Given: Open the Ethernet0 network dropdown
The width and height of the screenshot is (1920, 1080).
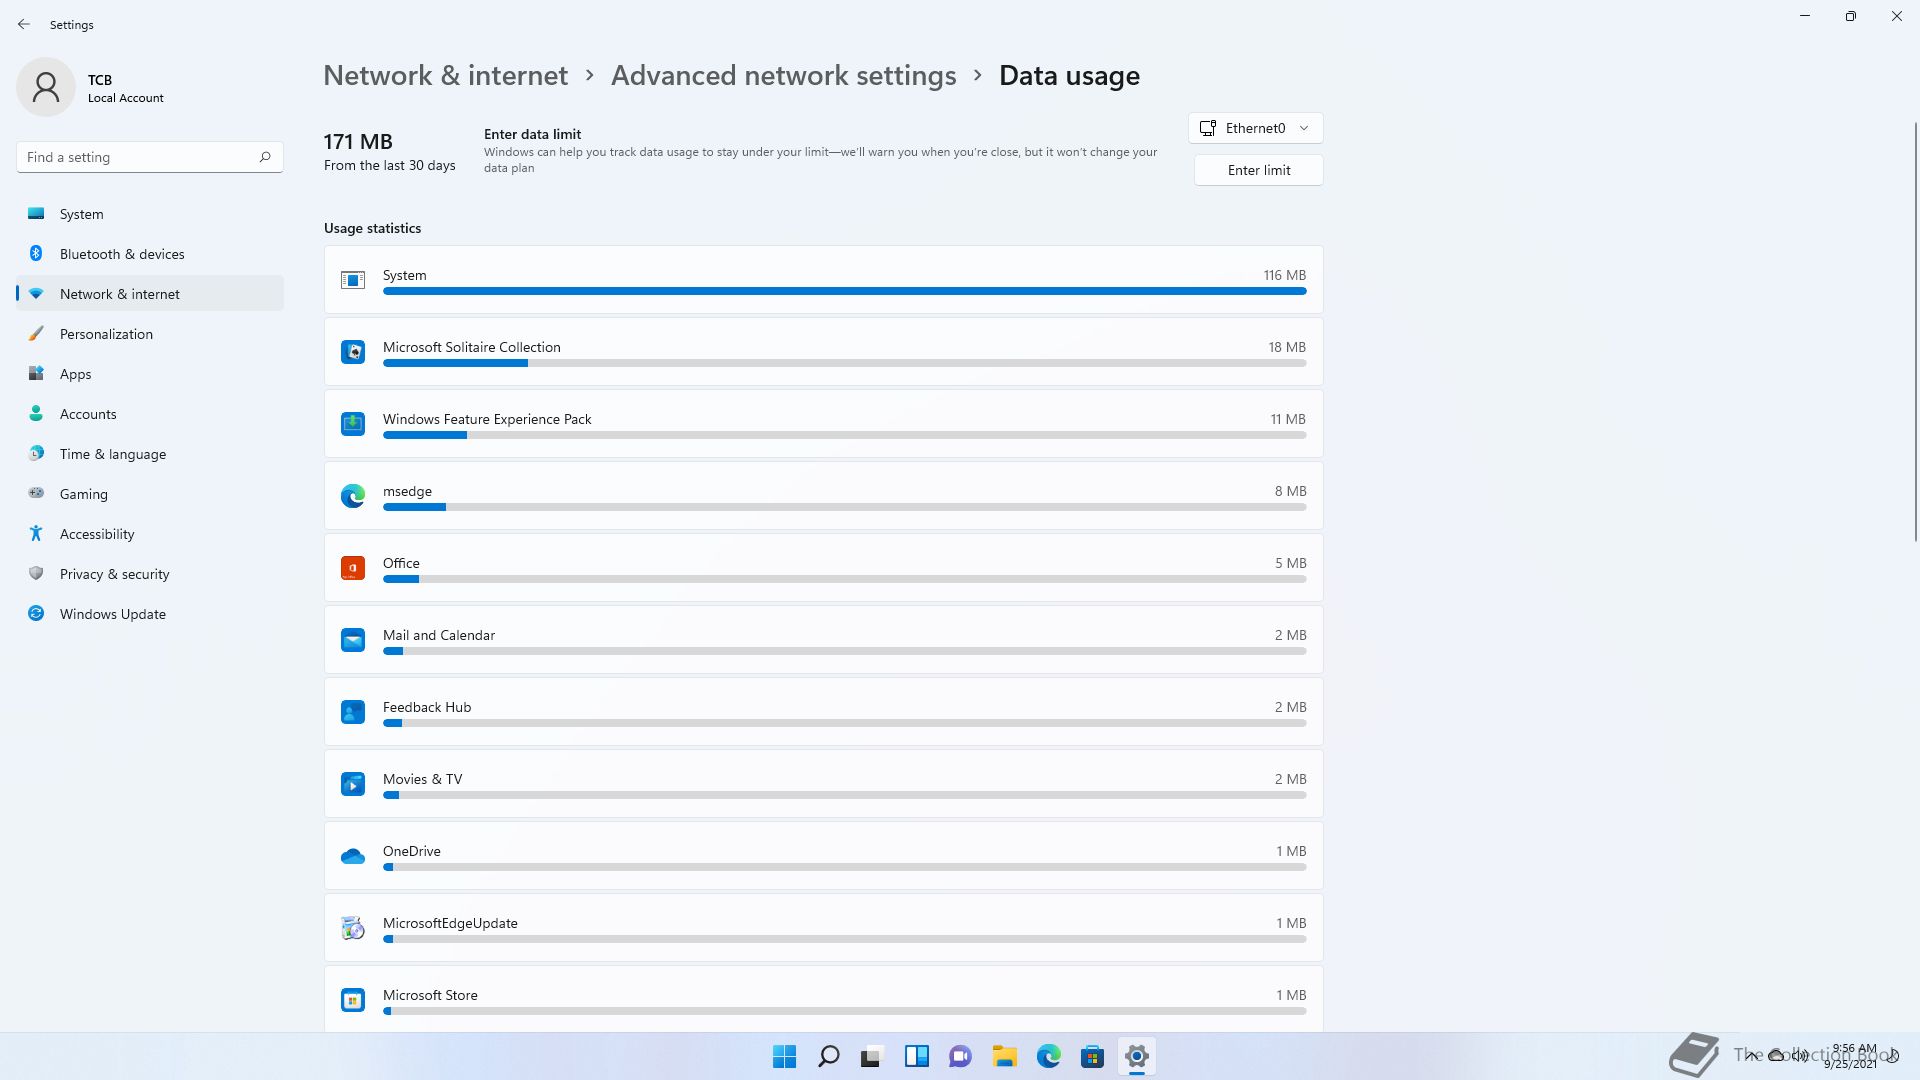Looking at the screenshot, I should (x=1256, y=128).
